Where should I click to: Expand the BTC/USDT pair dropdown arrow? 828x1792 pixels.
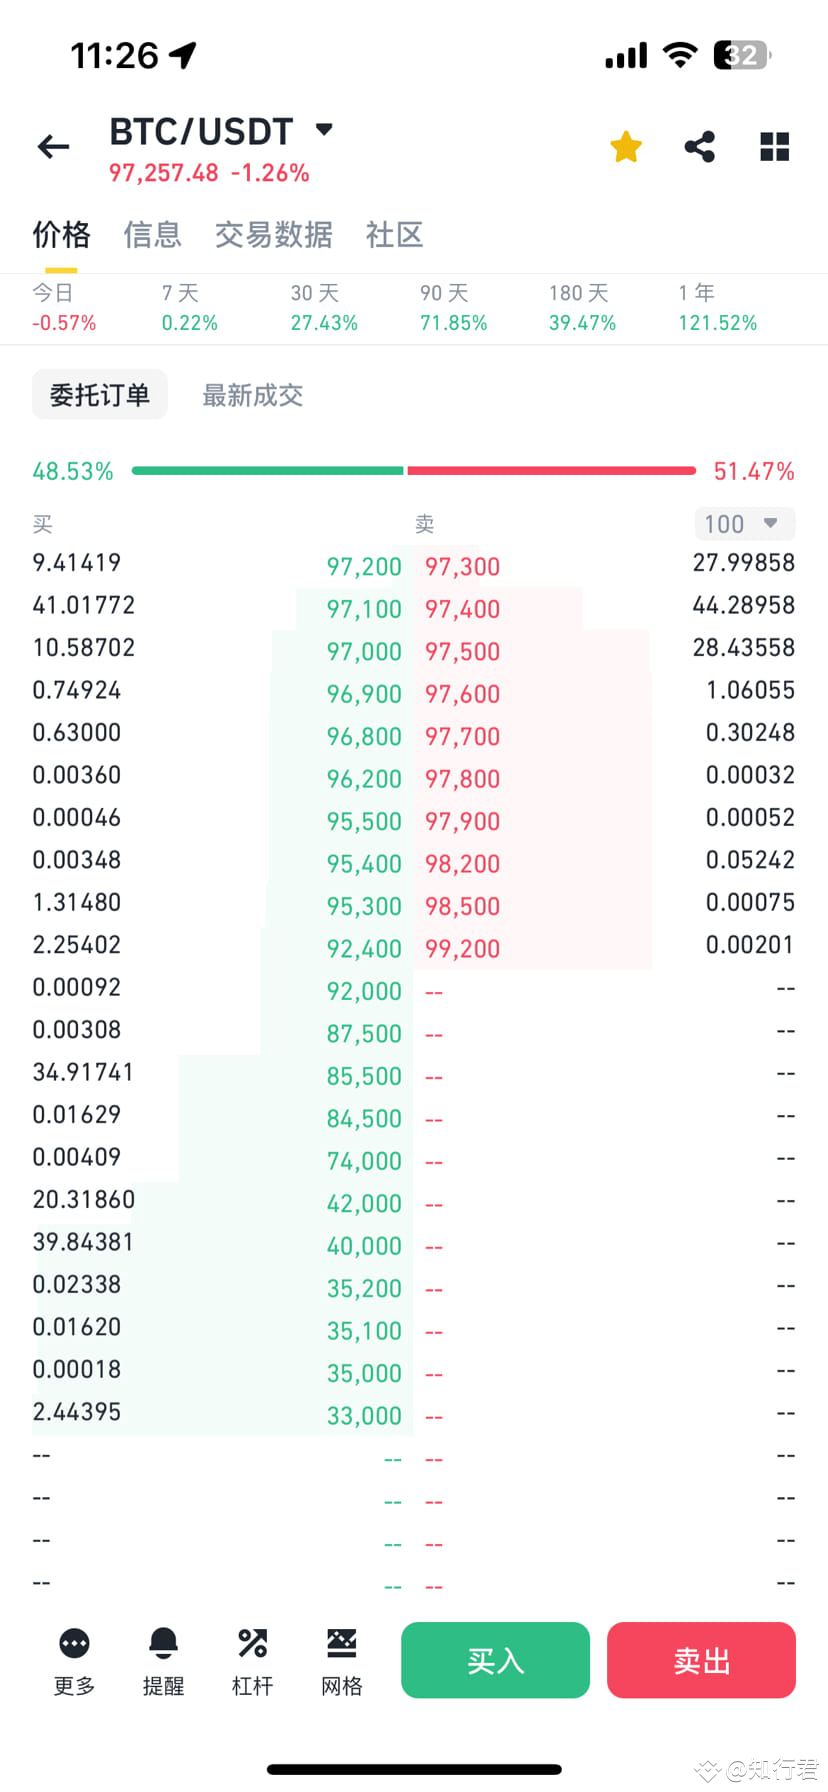324,129
